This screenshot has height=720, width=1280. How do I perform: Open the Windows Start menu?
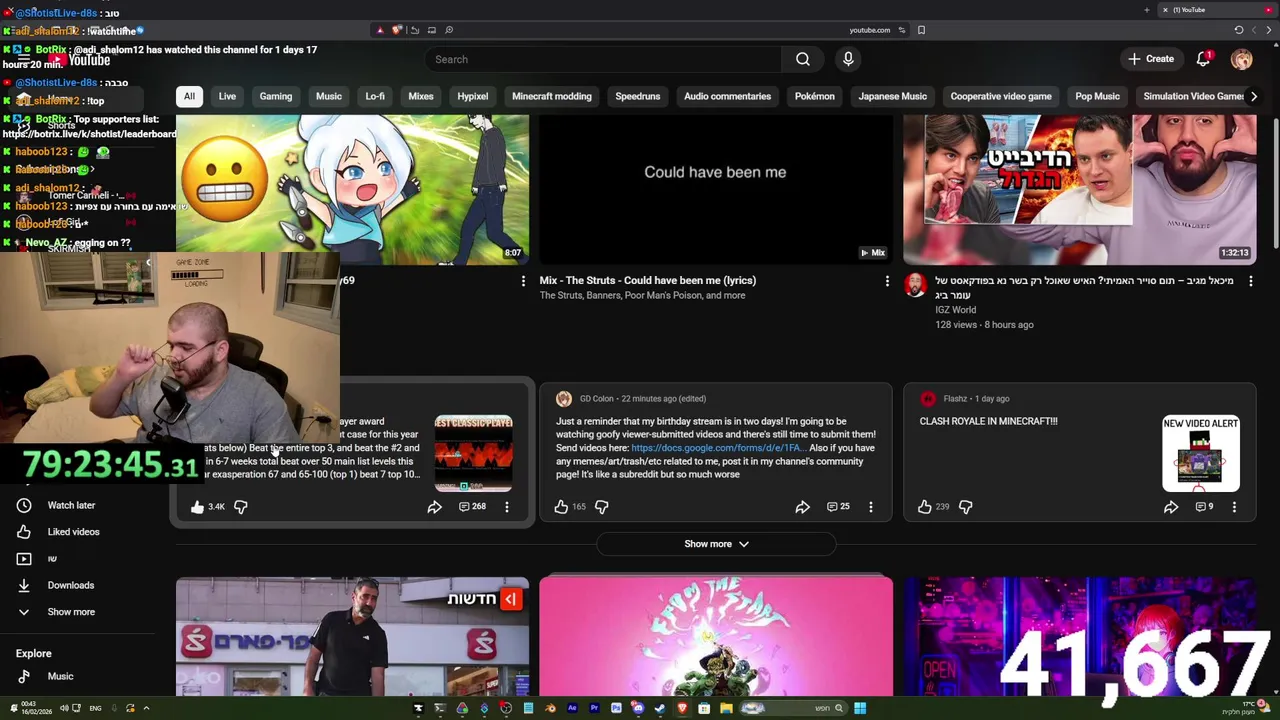click(x=860, y=708)
